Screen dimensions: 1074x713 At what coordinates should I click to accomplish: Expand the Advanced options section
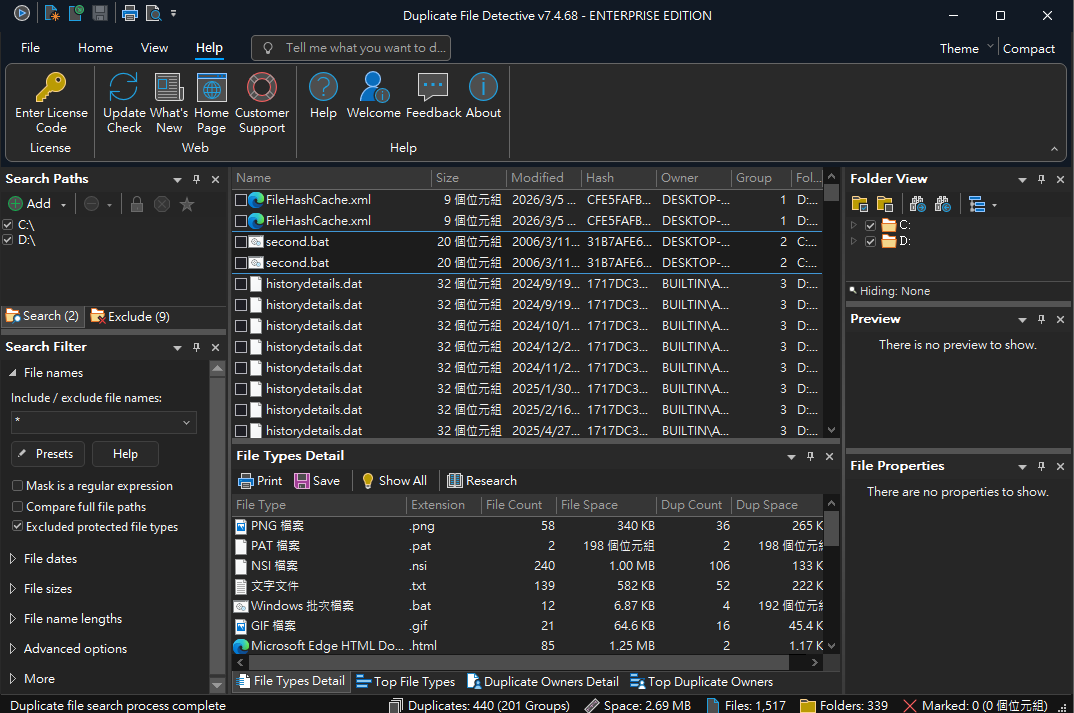click(75, 649)
